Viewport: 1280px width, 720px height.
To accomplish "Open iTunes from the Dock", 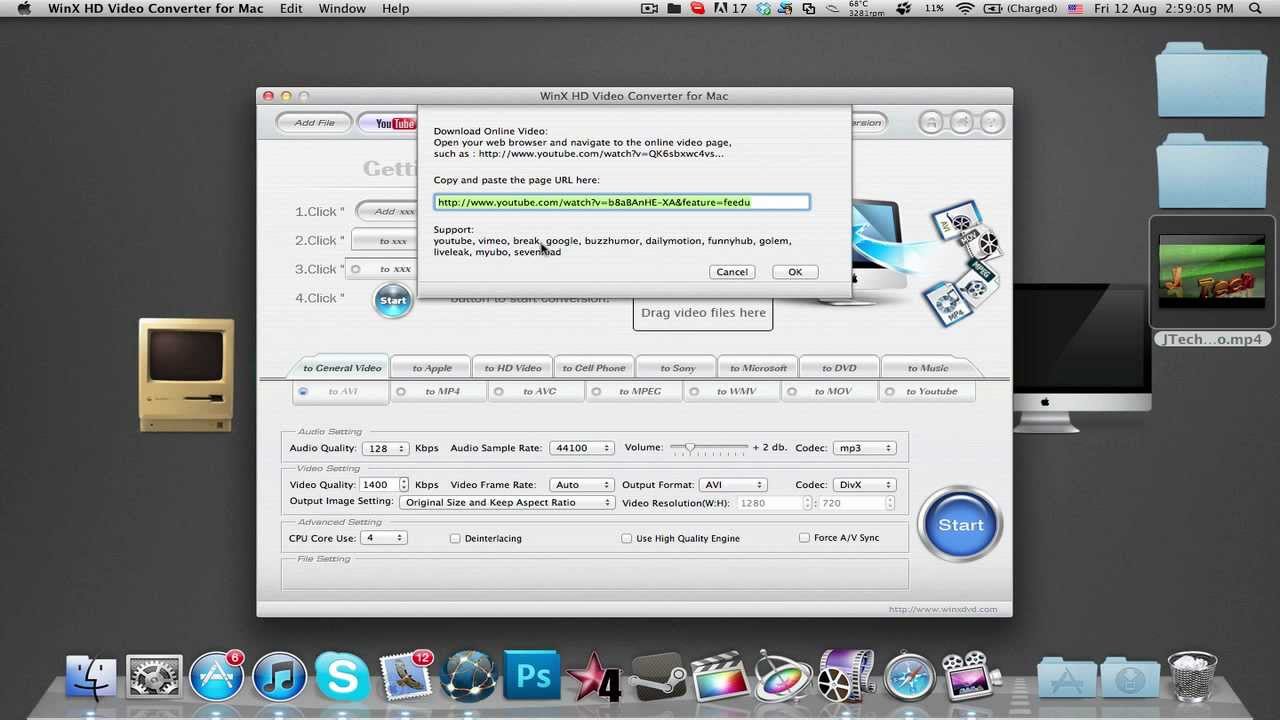I will tap(279, 677).
